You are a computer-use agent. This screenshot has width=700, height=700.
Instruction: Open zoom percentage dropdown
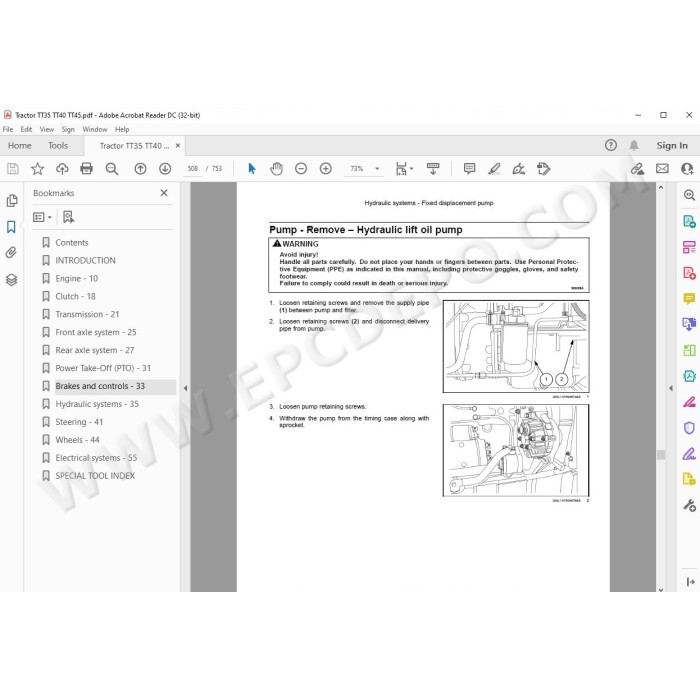click(377, 169)
